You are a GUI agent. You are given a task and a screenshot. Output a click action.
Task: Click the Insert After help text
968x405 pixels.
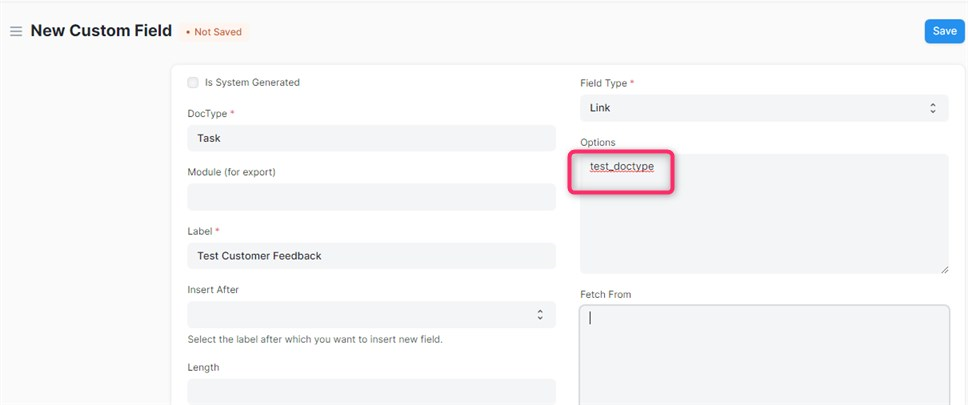[x=315, y=340]
